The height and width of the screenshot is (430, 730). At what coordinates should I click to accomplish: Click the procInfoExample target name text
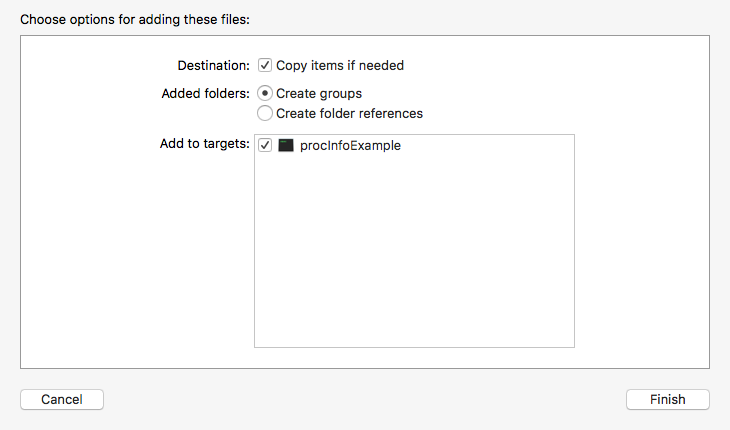click(x=350, y=145)
